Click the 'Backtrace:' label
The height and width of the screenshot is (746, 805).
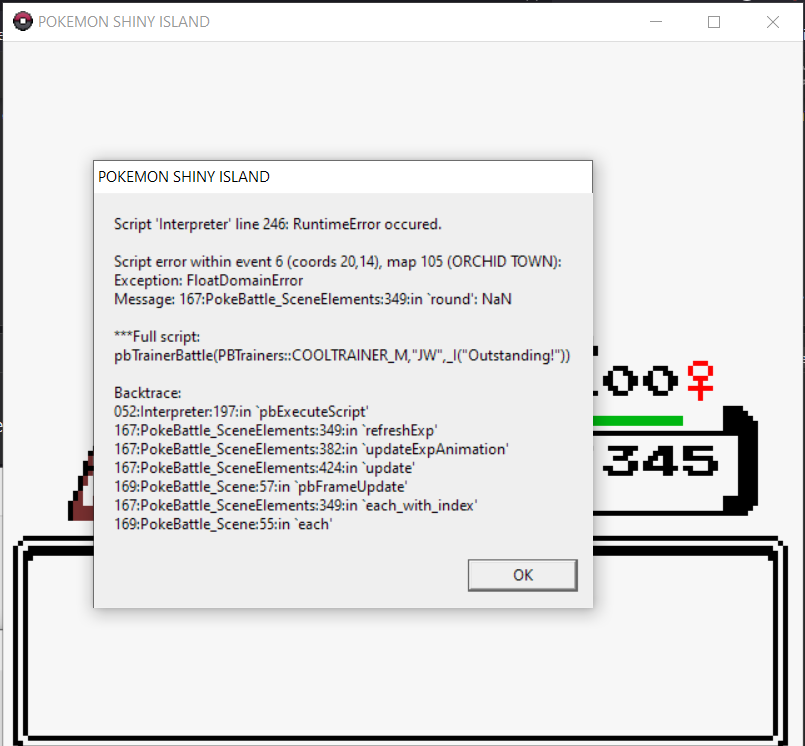tap(147, 393)
